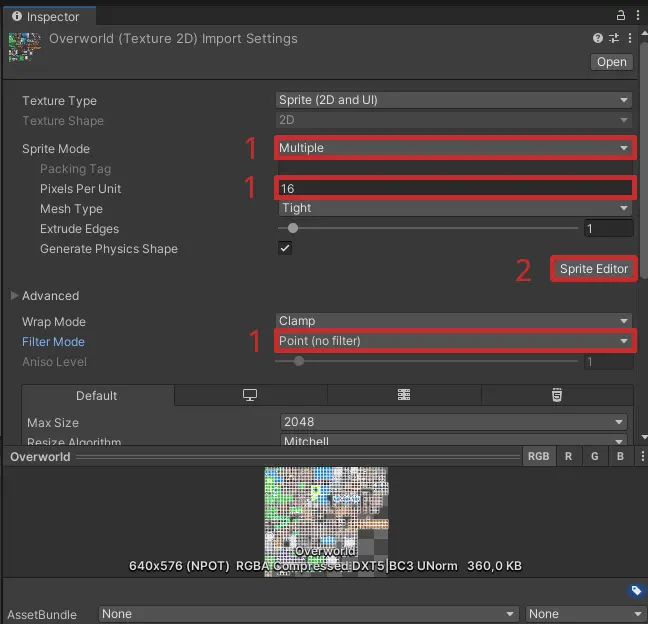Open the Texture Shape dropdown
Image resolution: width=648 pixels, height=624 pixels.
coord(454,120)
